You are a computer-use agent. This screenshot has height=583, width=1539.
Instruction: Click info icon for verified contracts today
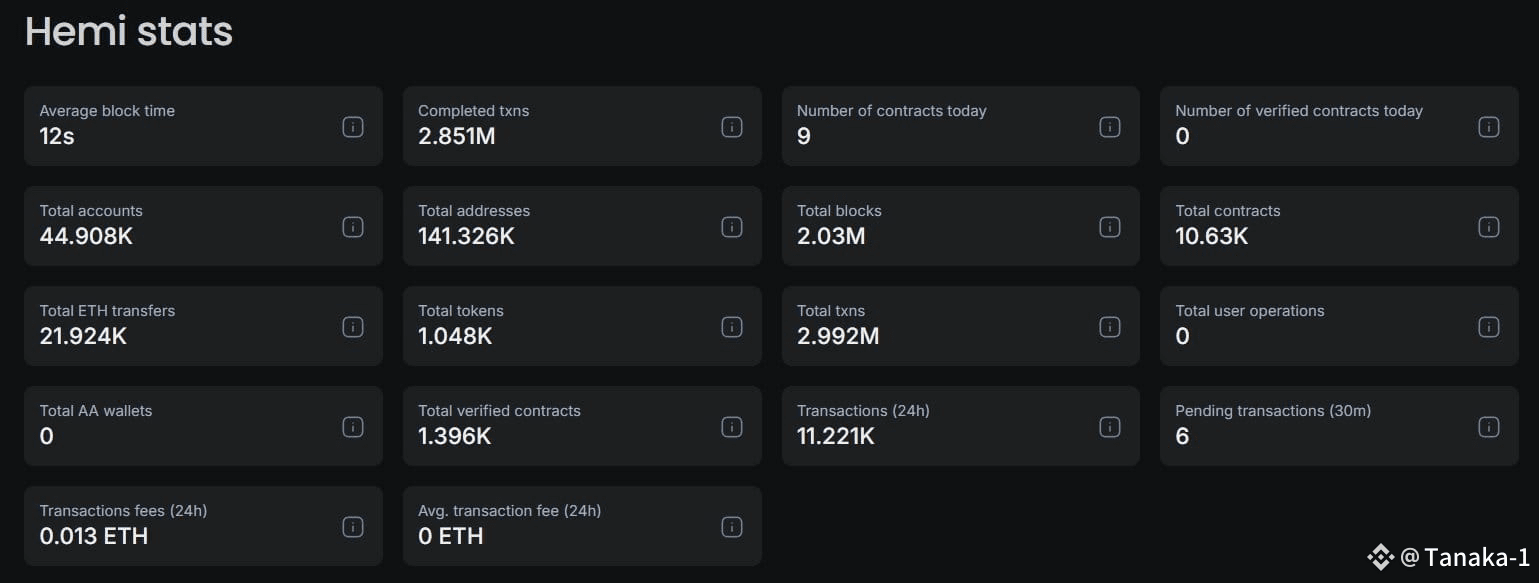[x=1489, y=127]
